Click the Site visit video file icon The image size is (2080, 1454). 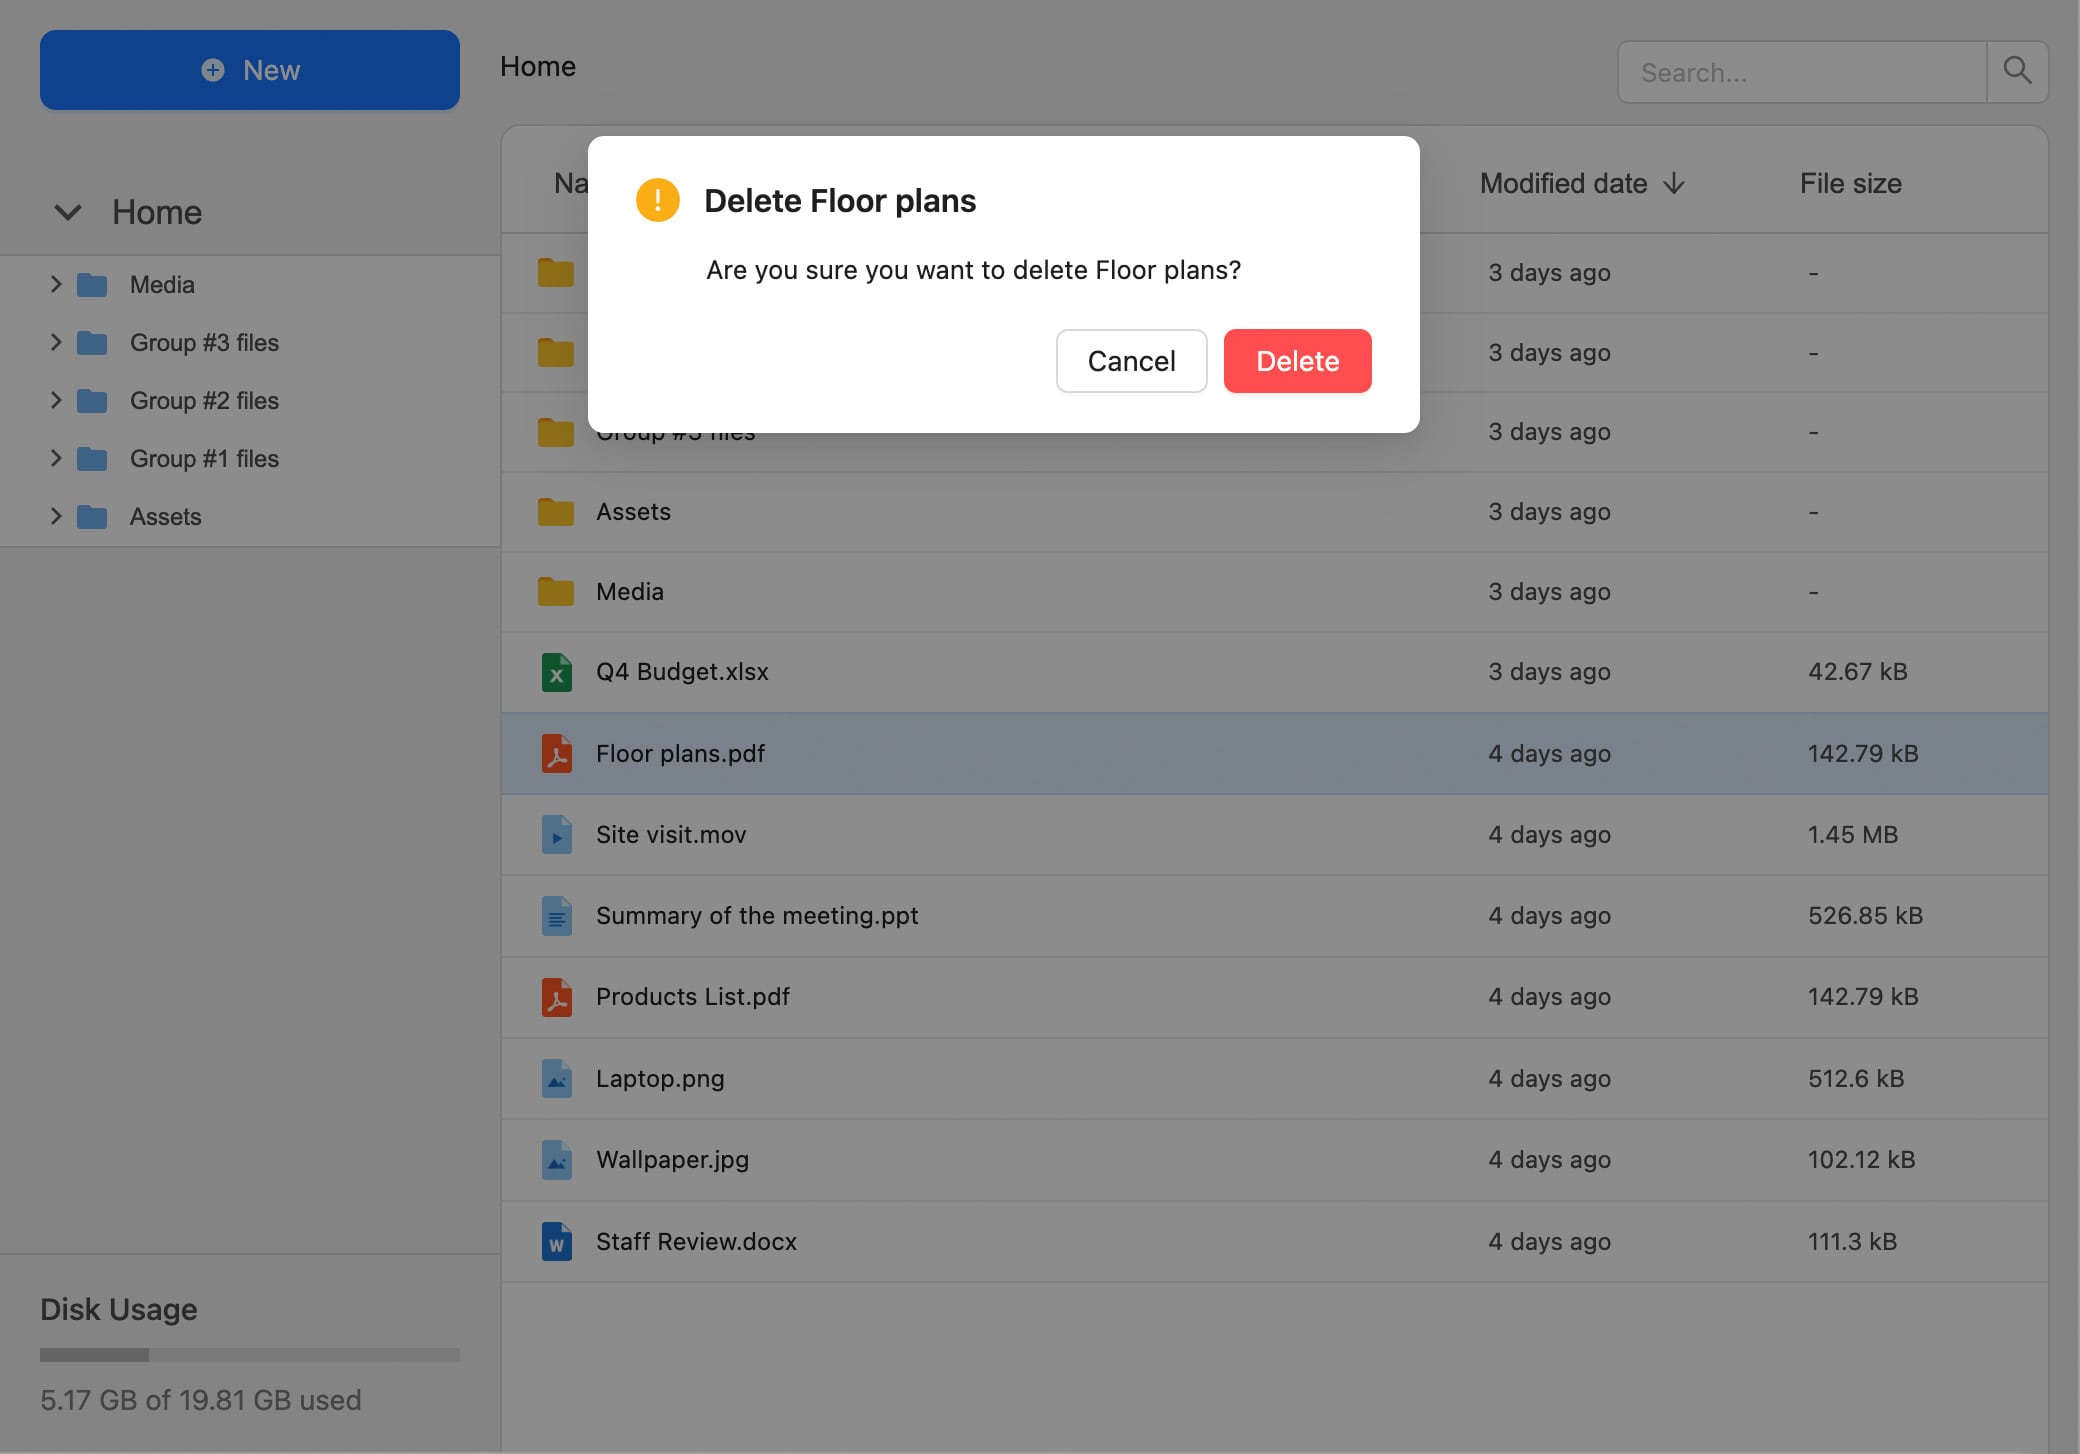(556, 835)
